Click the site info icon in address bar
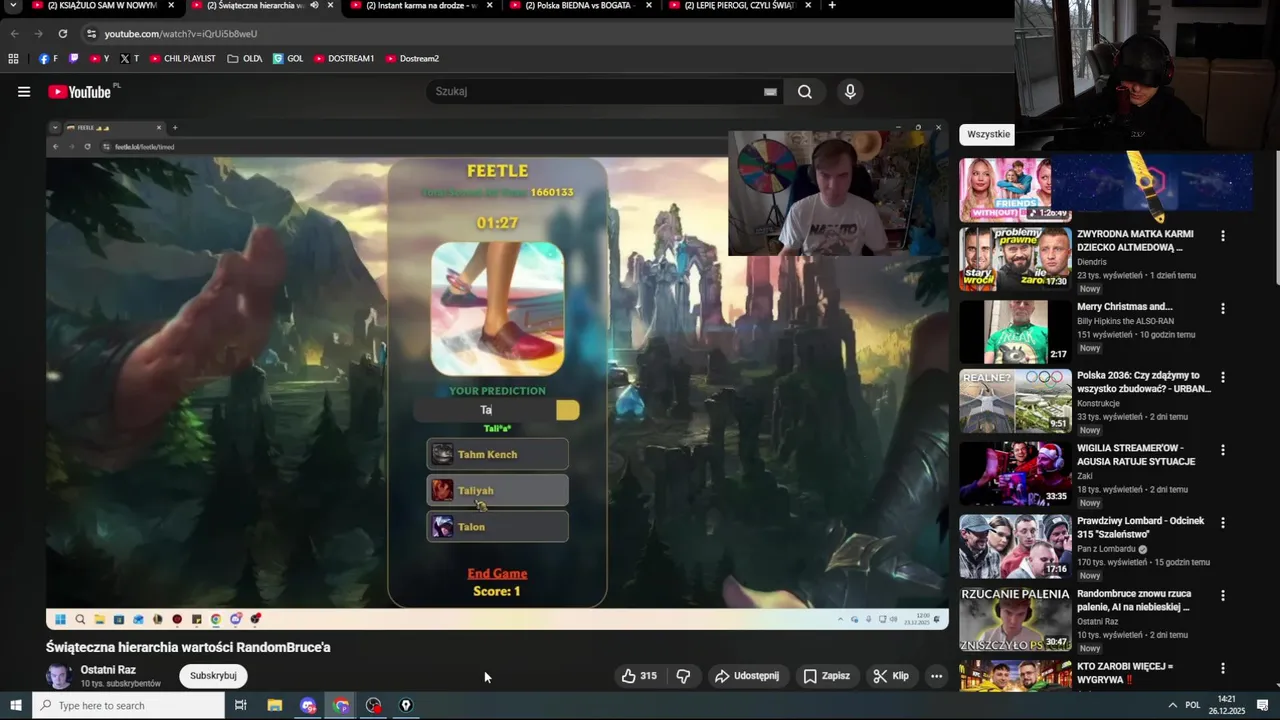 (91, 34)
